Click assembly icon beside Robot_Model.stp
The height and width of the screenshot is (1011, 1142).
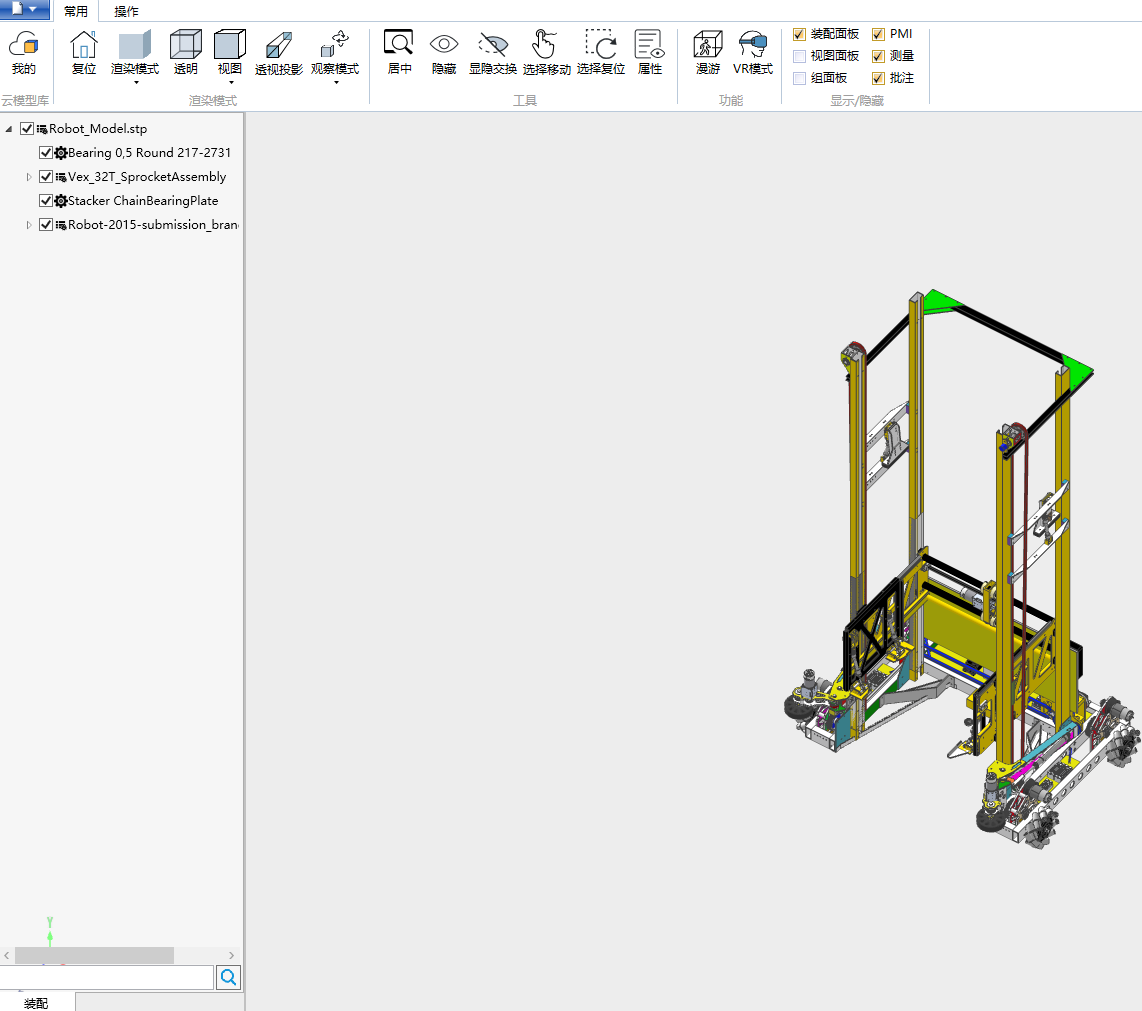click(42, 129)
